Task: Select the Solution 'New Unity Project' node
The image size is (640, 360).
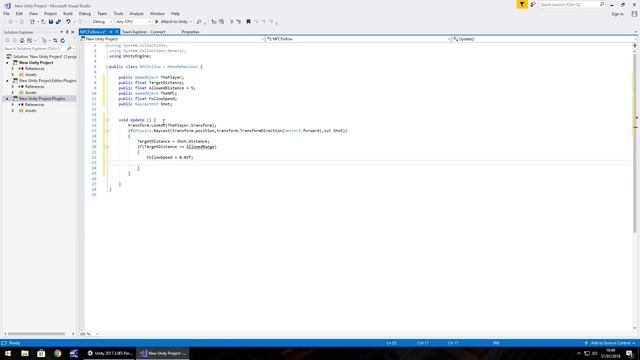Action: (44, 57)
